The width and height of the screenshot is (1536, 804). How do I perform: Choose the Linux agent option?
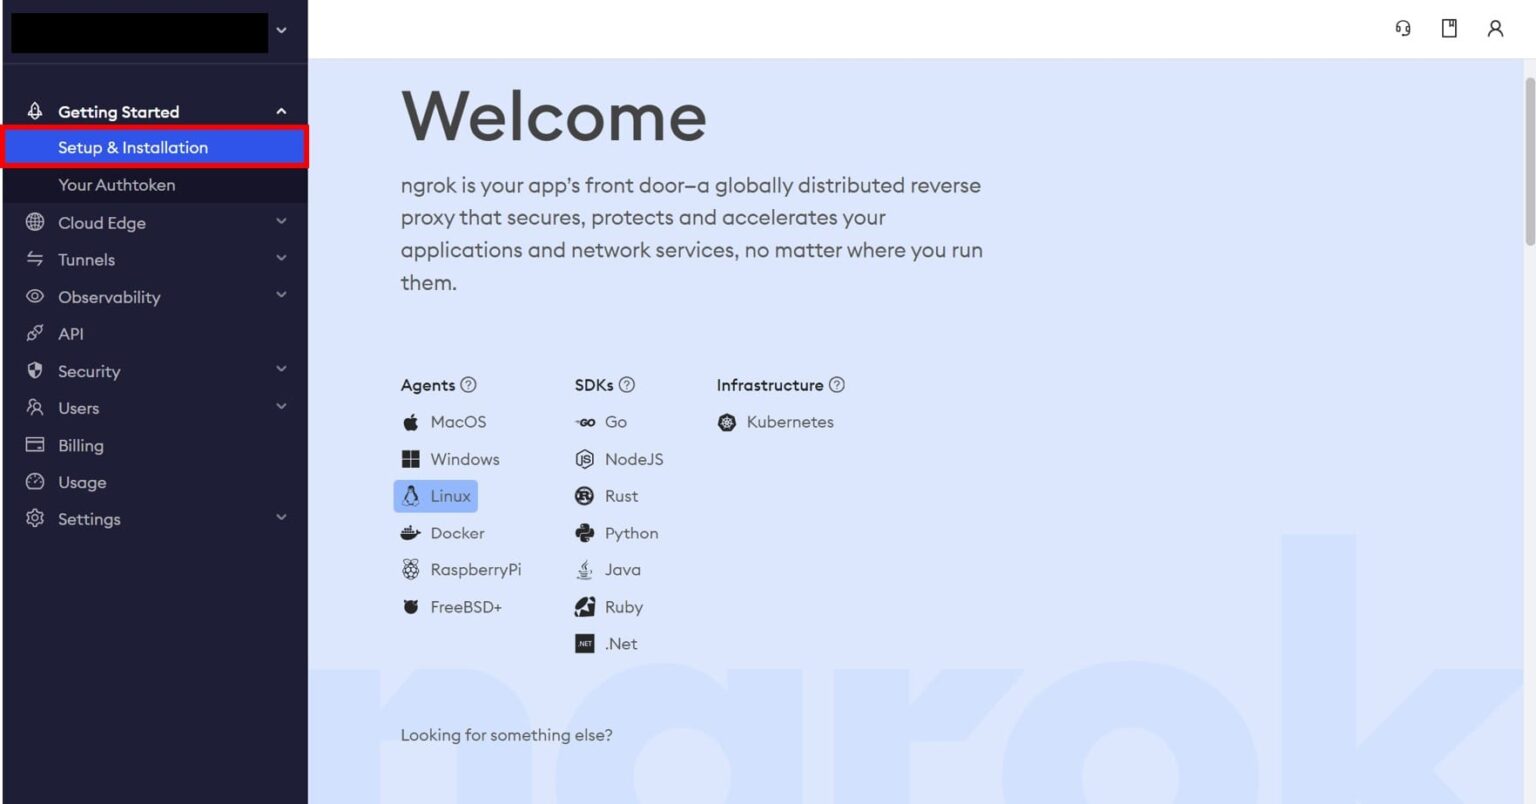(x=436, y=496)
